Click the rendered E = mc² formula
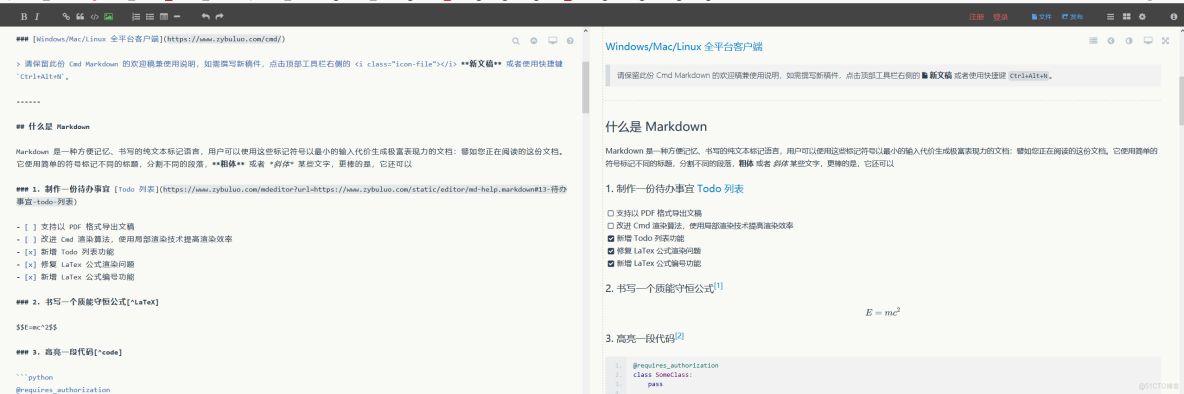1184x394 pixels. (883, 312)
